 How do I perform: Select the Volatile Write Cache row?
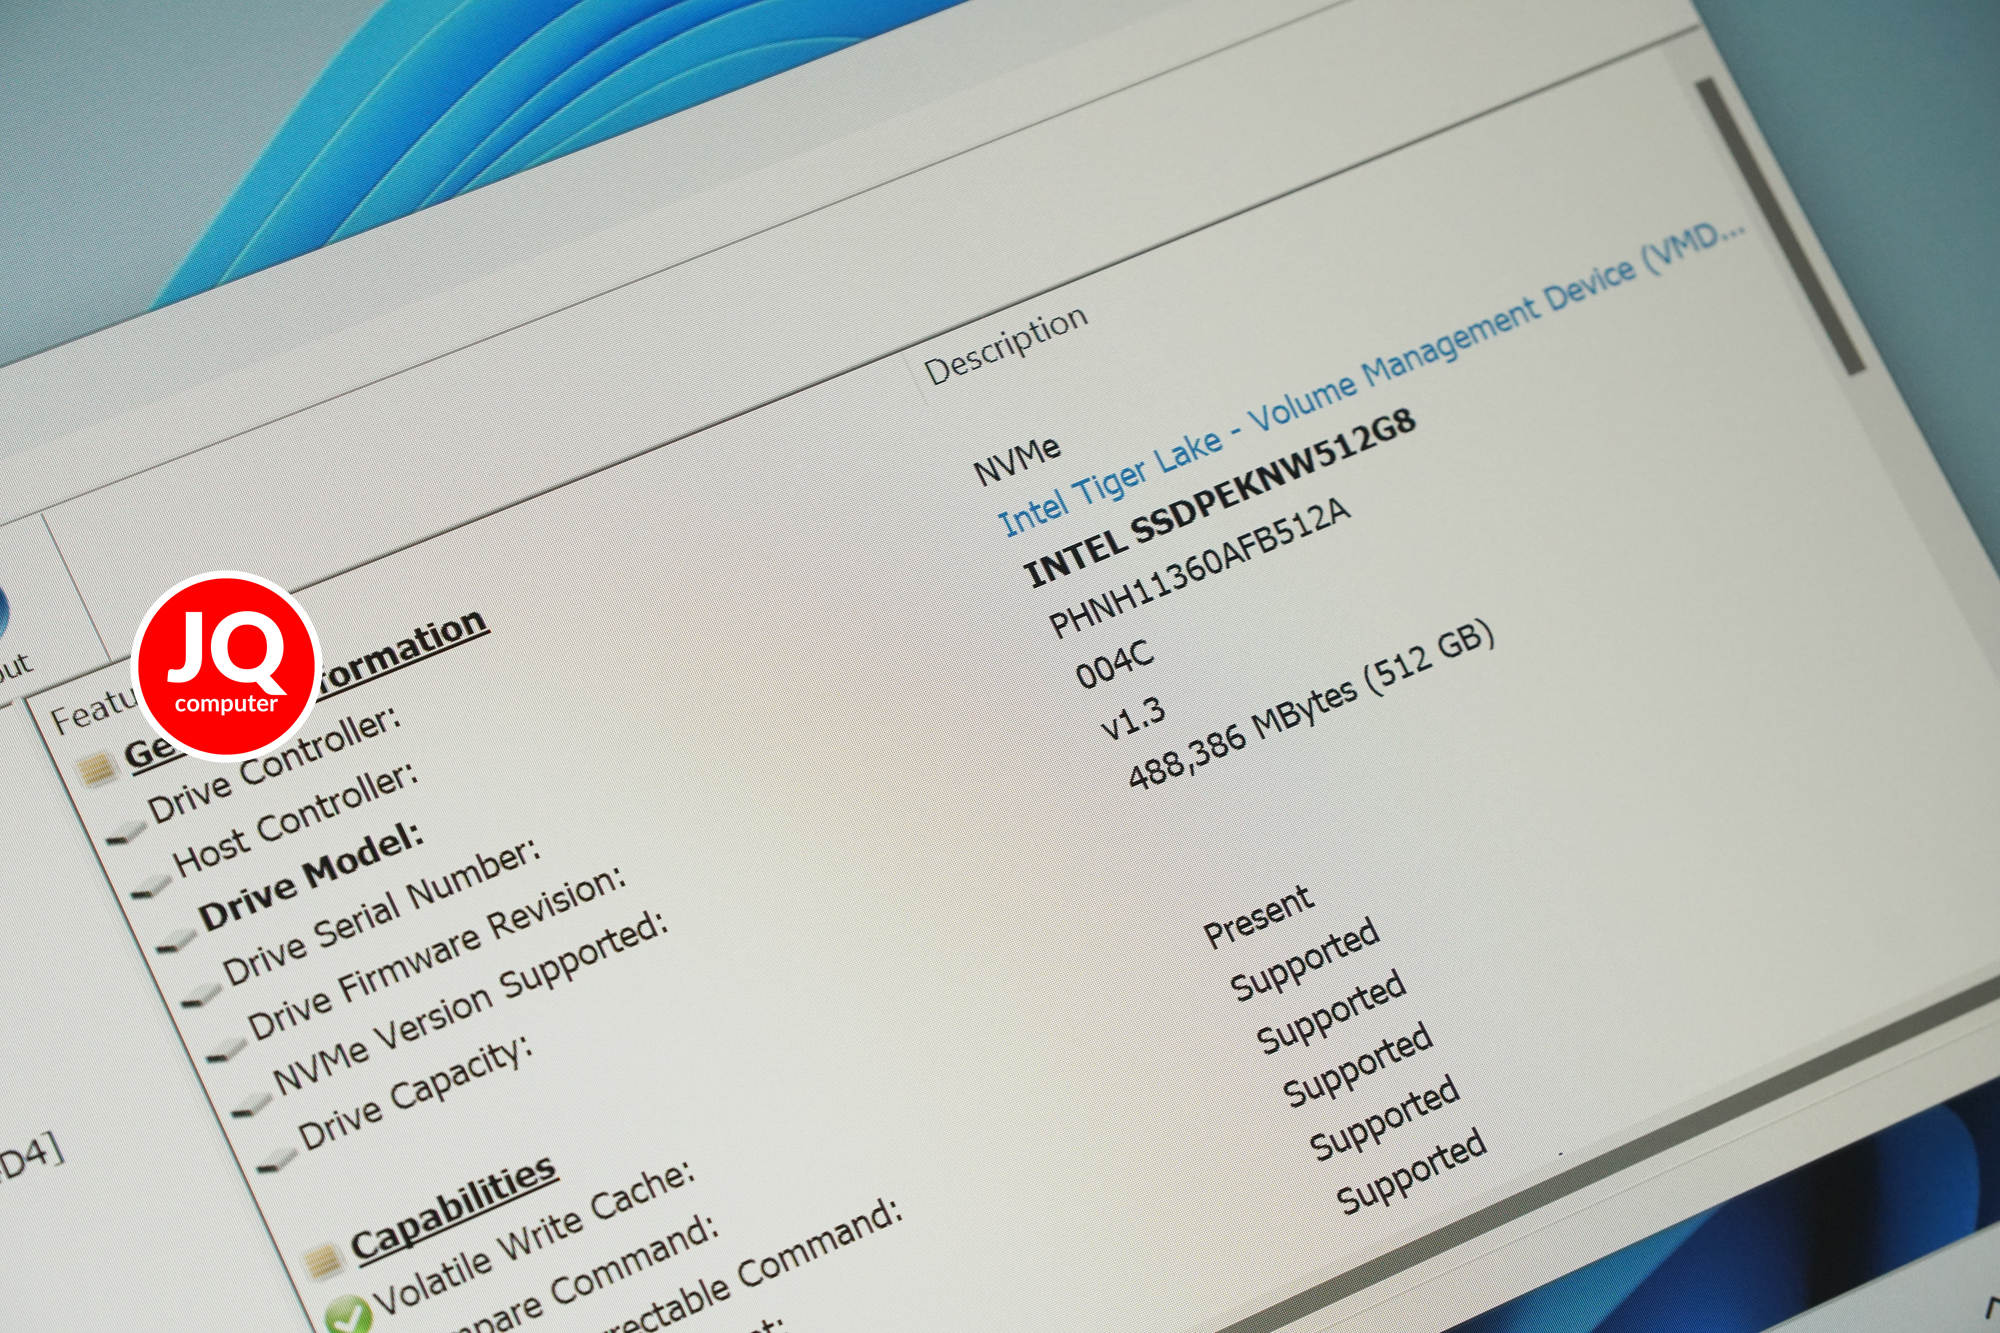point(534,1238)
